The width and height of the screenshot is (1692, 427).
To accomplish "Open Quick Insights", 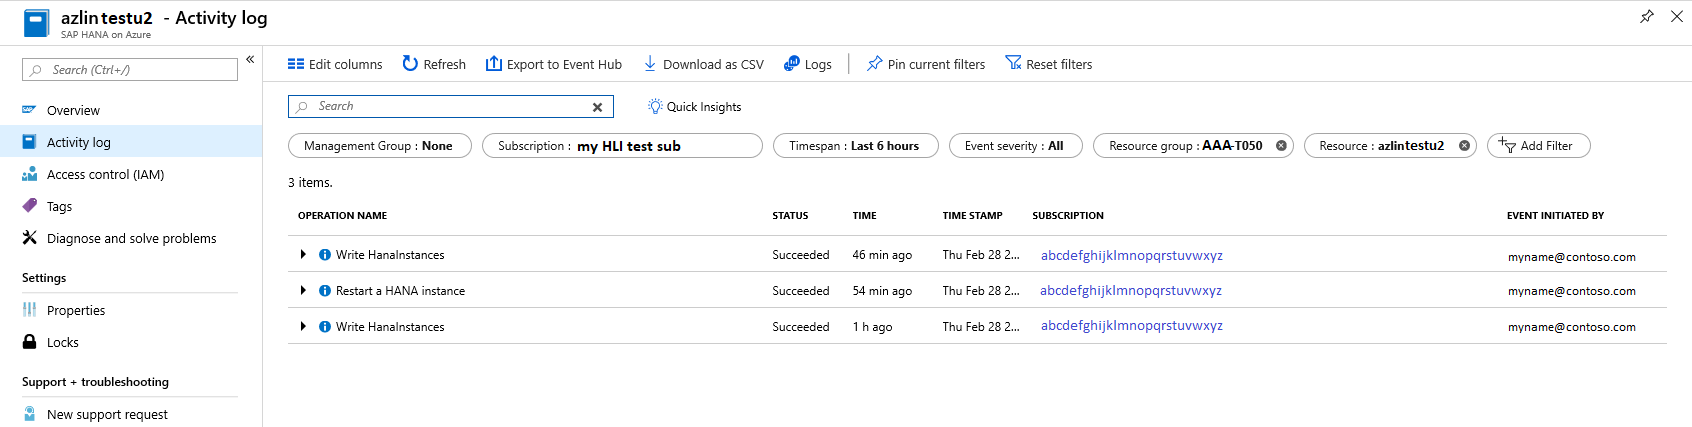I will click(695, 107).
